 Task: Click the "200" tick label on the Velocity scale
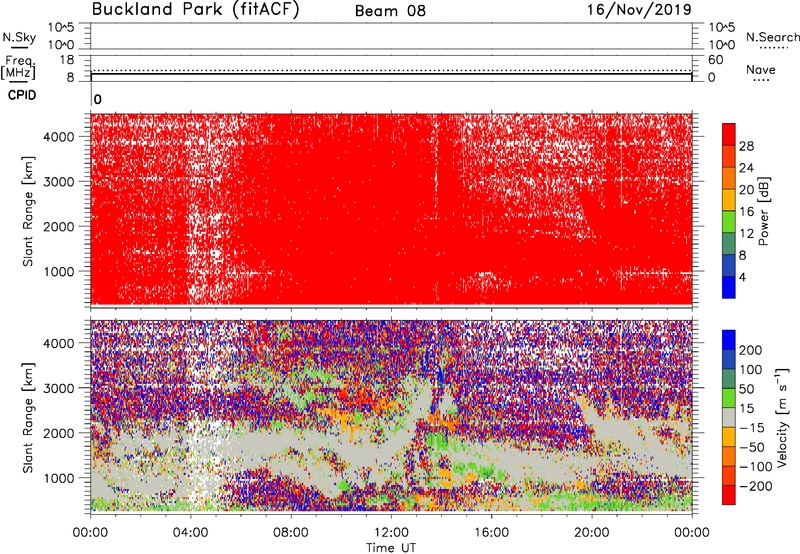pos(751,350)
